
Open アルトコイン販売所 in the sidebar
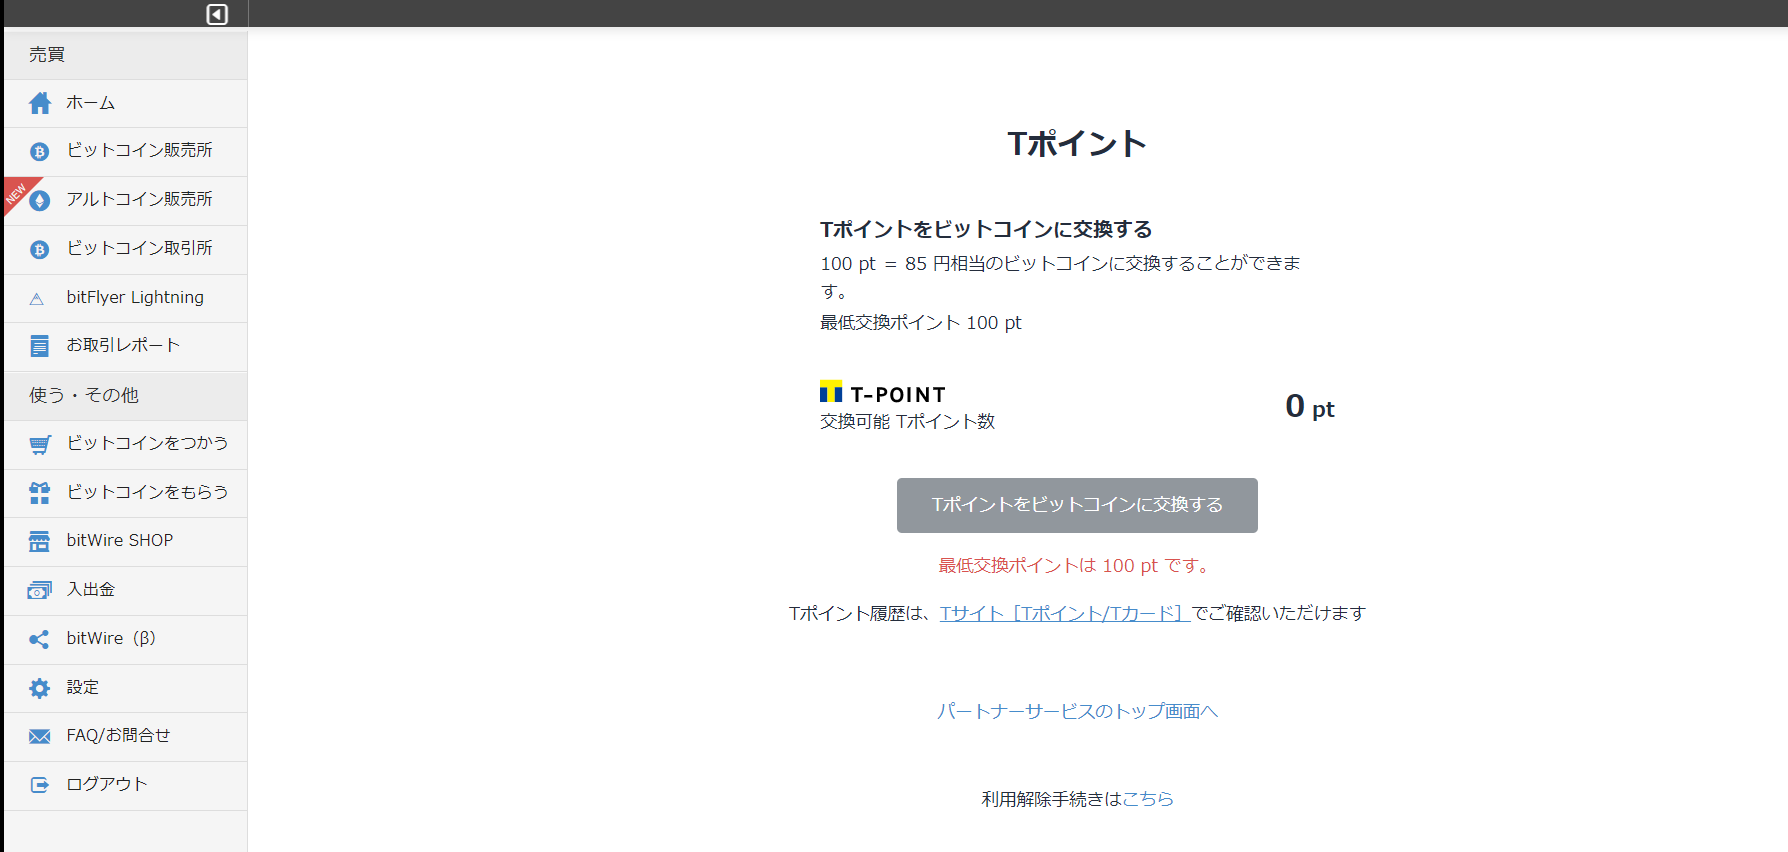coord(126,200)
